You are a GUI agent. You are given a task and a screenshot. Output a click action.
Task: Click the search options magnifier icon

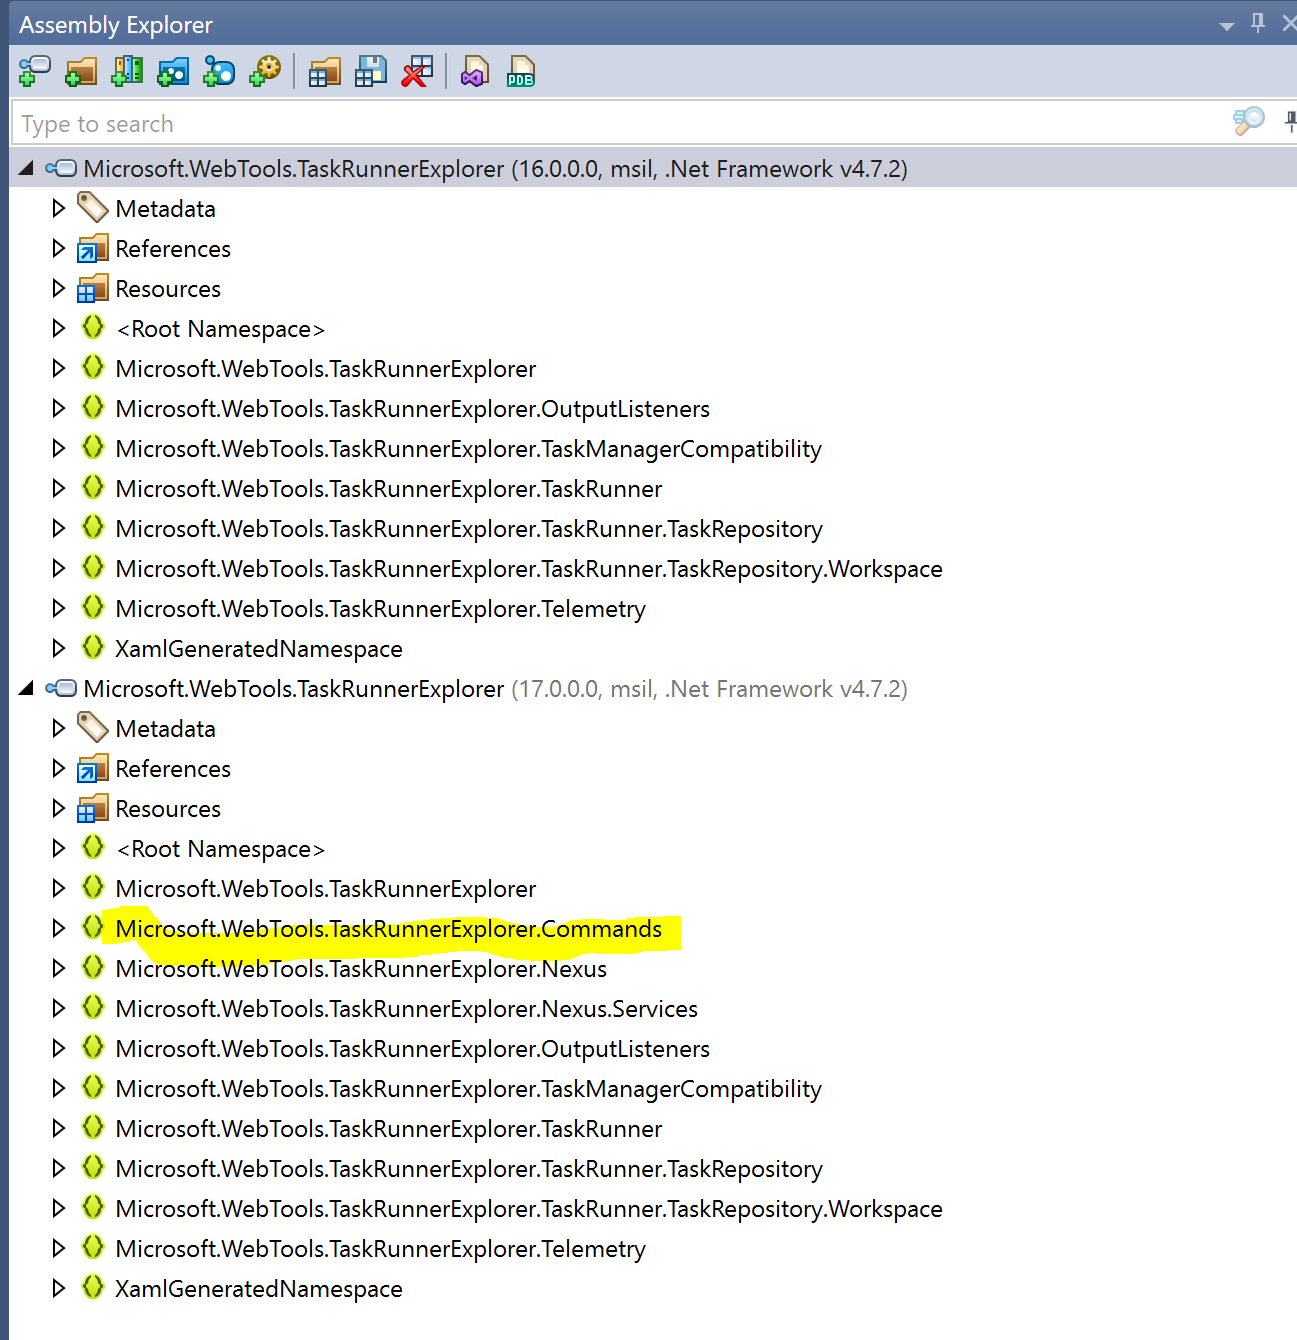coord(1248,122)
